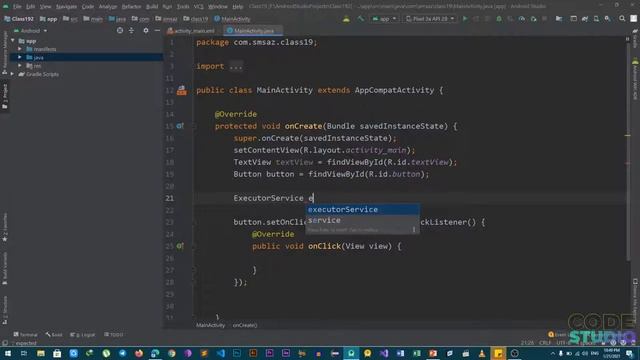Open Windows Start menu

pos(7,353)
